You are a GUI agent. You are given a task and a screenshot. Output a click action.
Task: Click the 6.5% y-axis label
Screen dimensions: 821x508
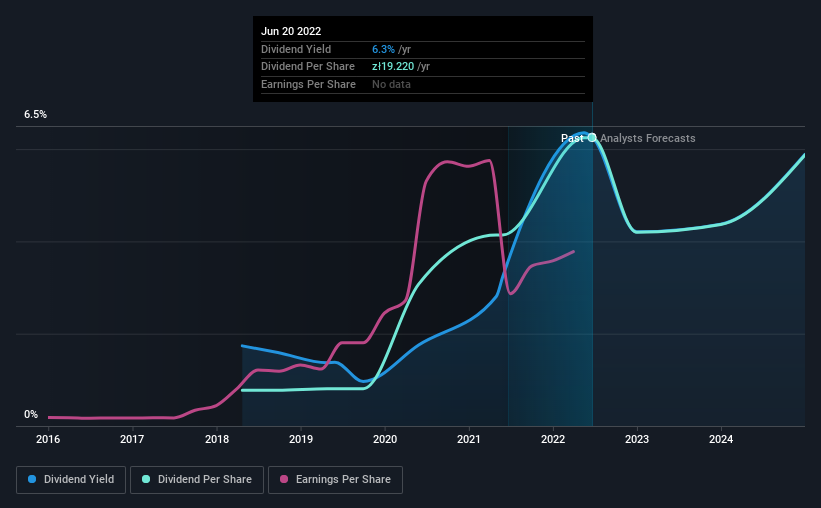click(x=35, y=115)
